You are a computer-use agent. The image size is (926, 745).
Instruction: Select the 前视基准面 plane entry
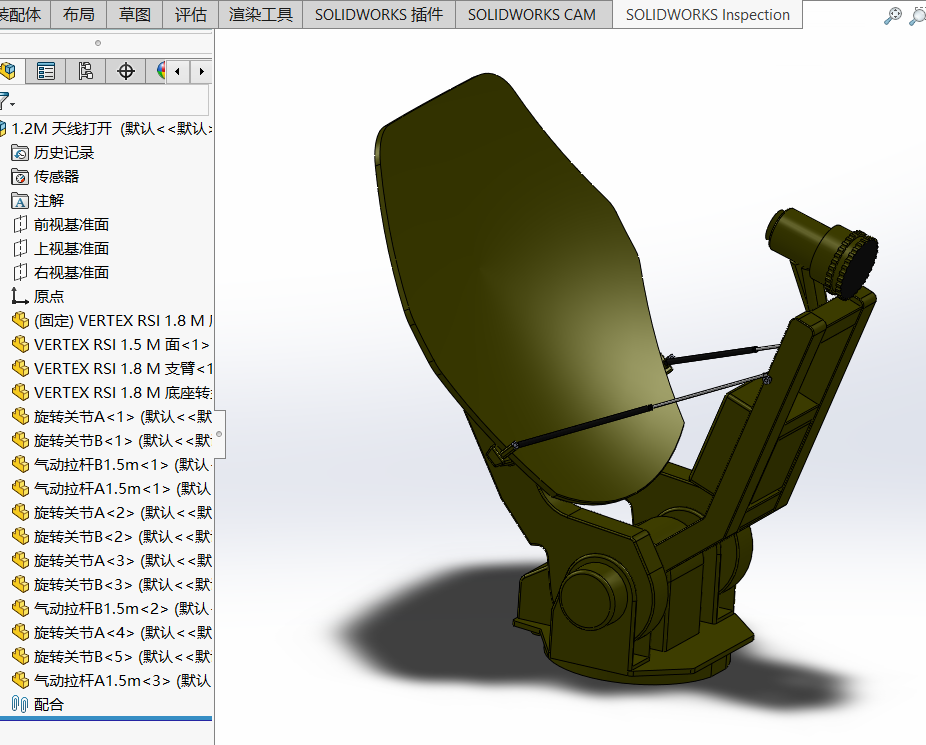pos(71,225)
